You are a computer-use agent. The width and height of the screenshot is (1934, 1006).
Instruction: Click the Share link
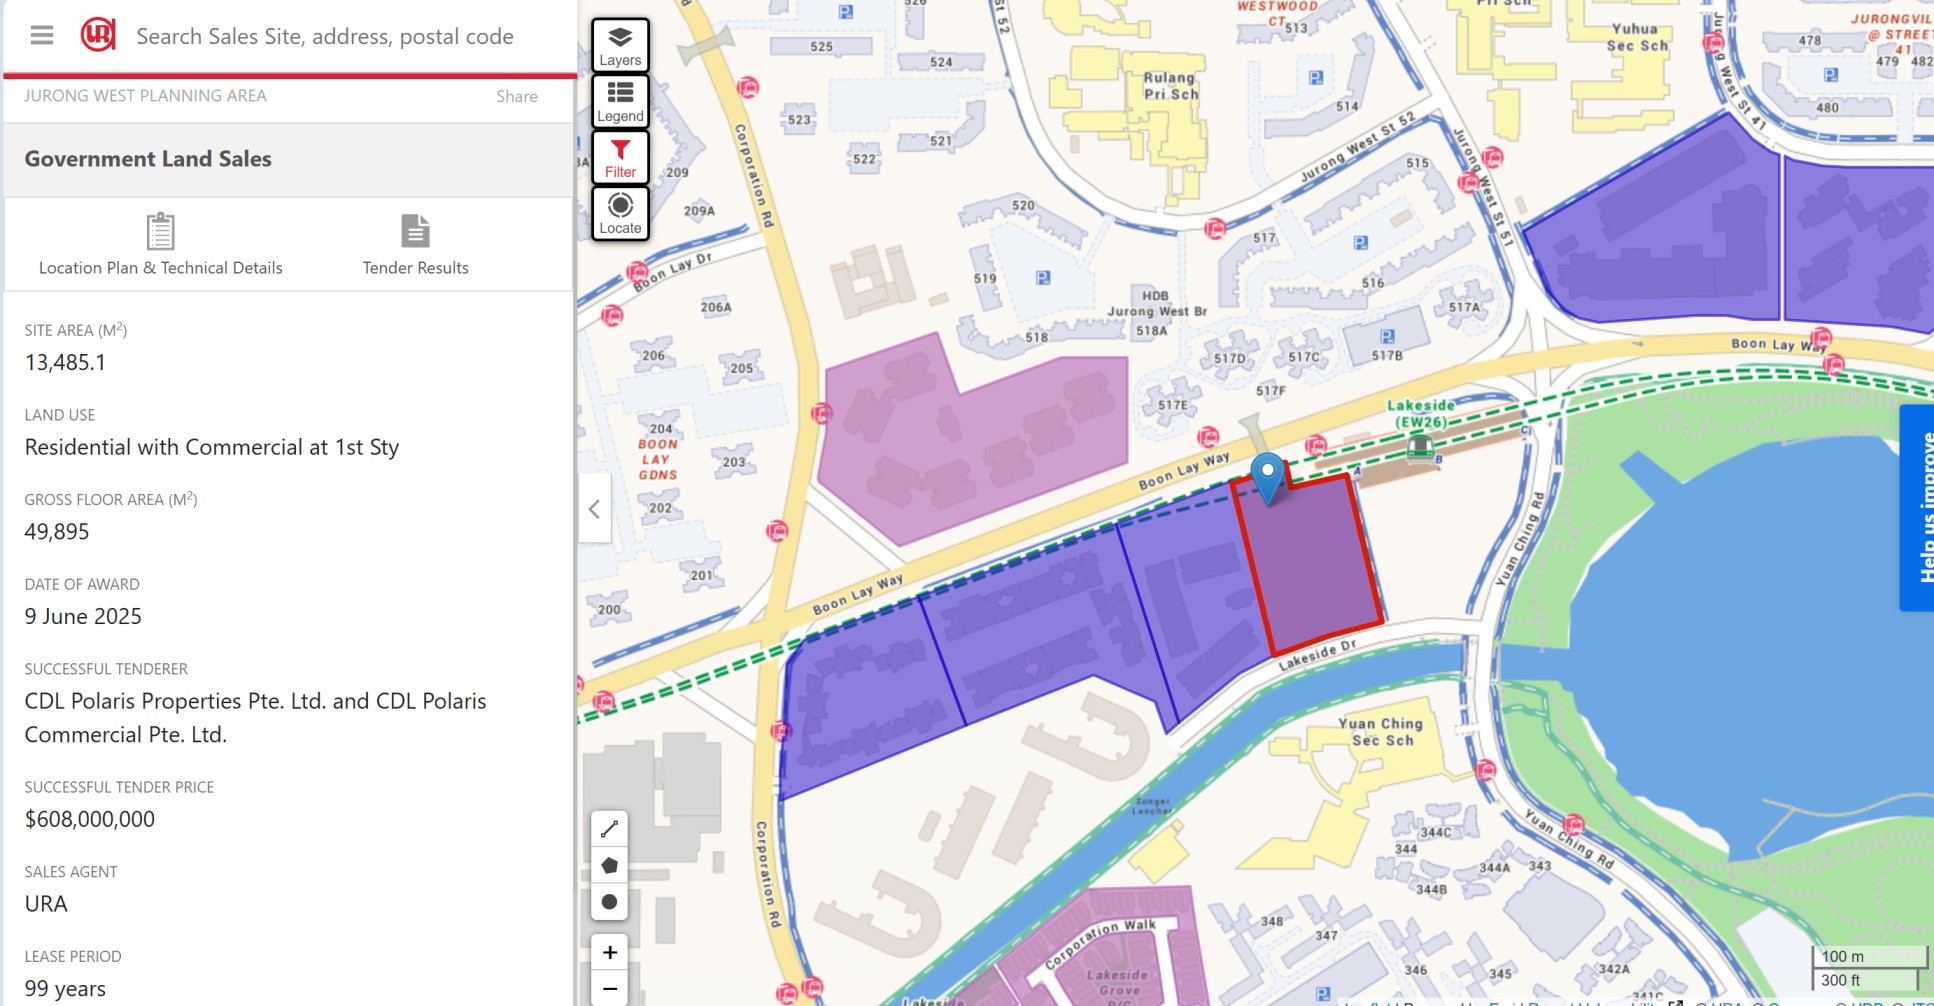point(516,96)
